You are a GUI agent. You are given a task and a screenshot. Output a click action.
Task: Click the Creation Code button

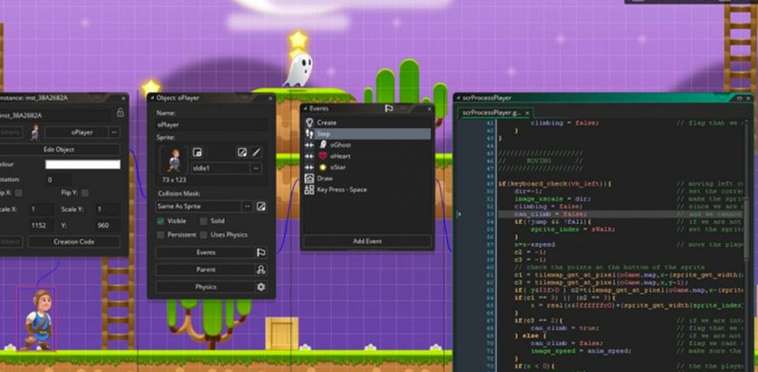click(74, 242)
